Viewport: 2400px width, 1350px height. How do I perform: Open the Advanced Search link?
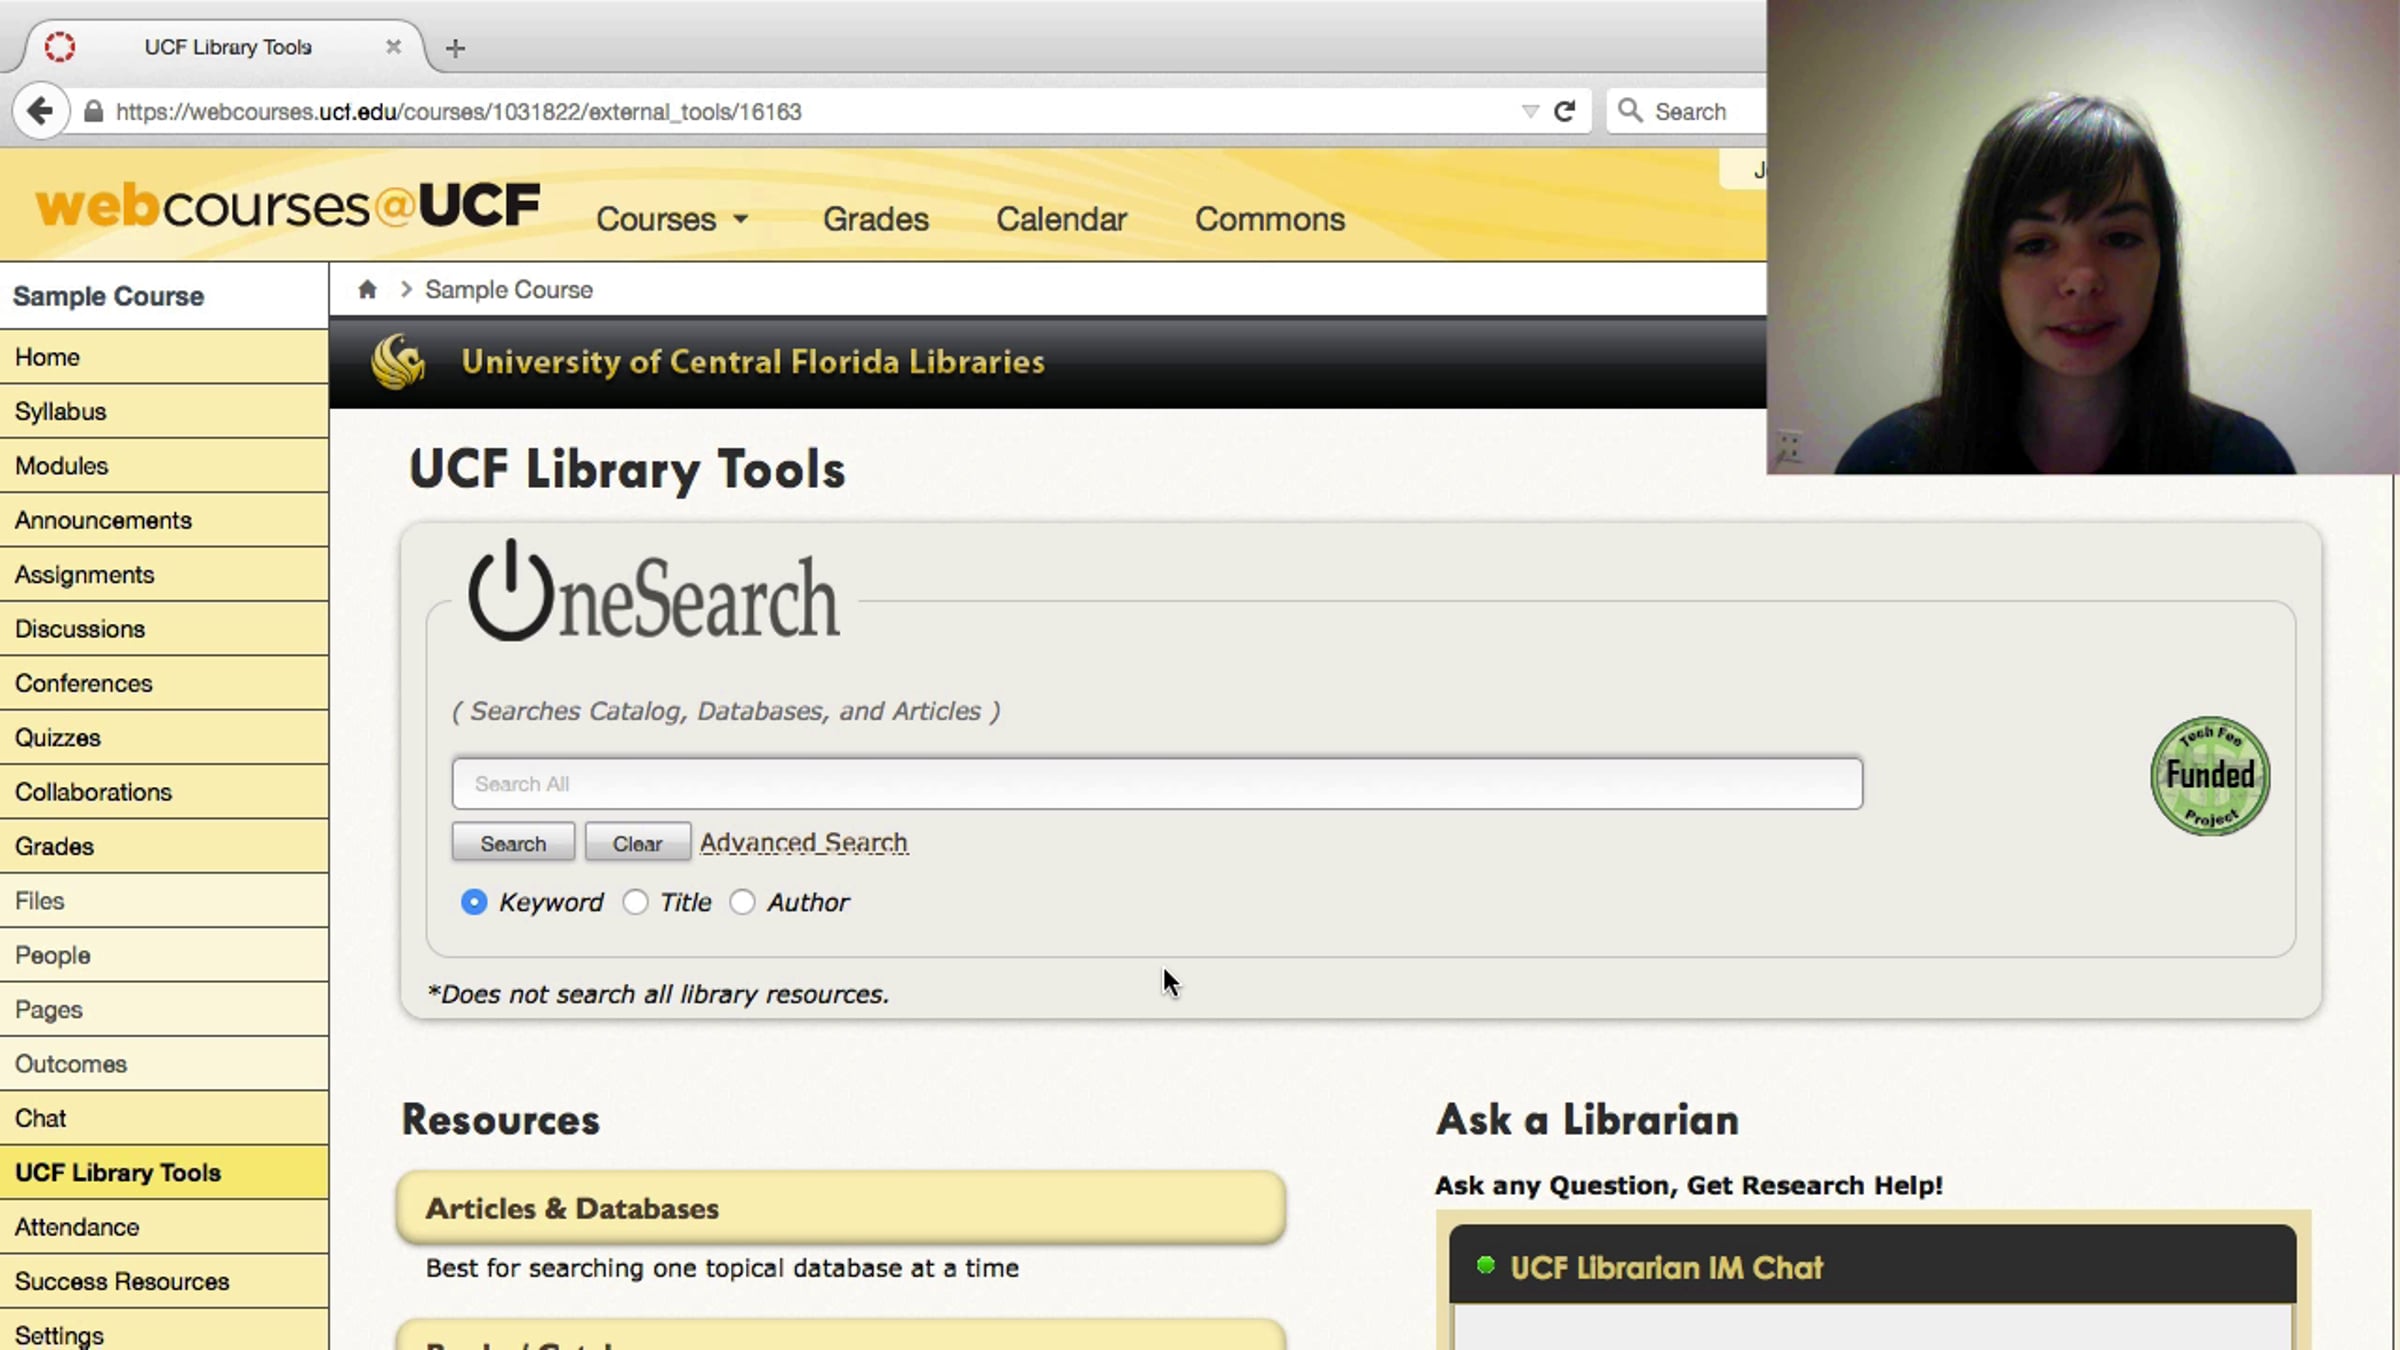803,843
